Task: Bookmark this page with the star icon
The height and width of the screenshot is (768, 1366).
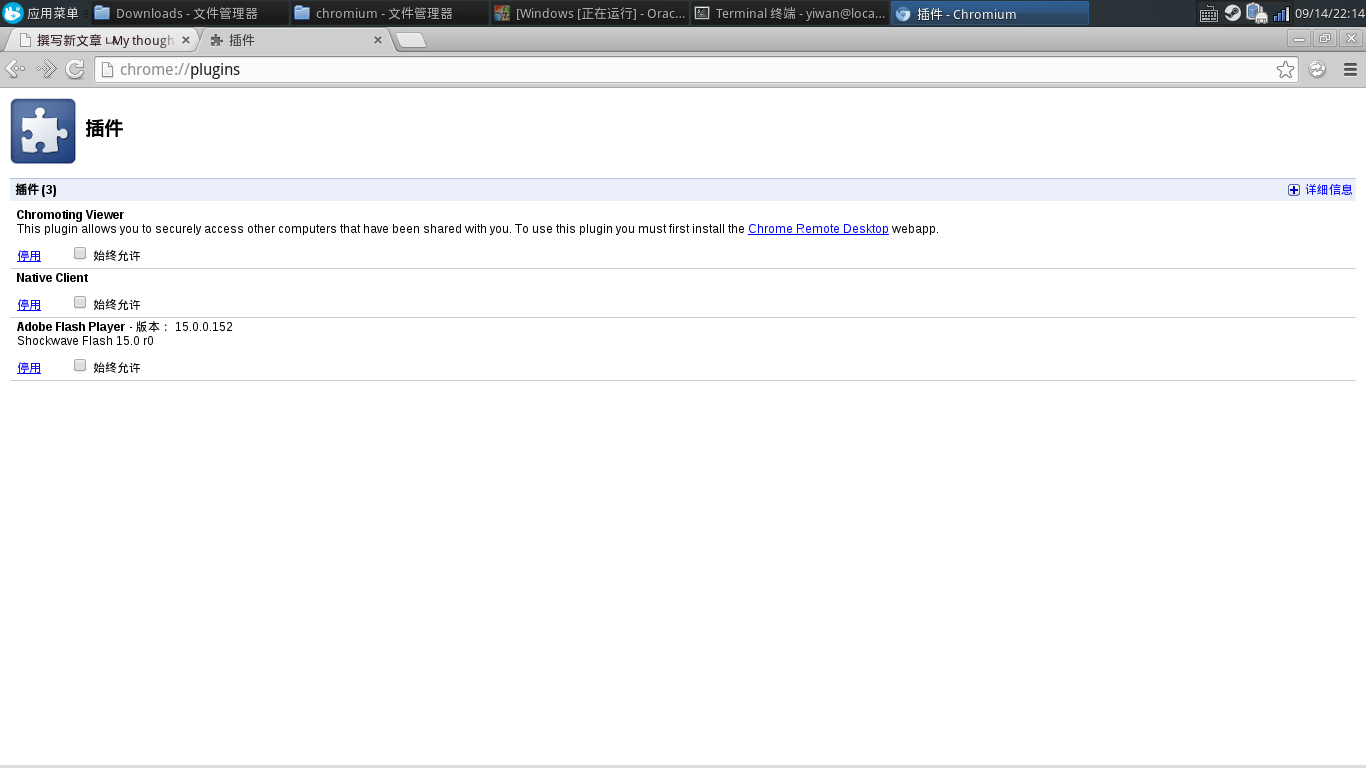Action: point(1285,69)
